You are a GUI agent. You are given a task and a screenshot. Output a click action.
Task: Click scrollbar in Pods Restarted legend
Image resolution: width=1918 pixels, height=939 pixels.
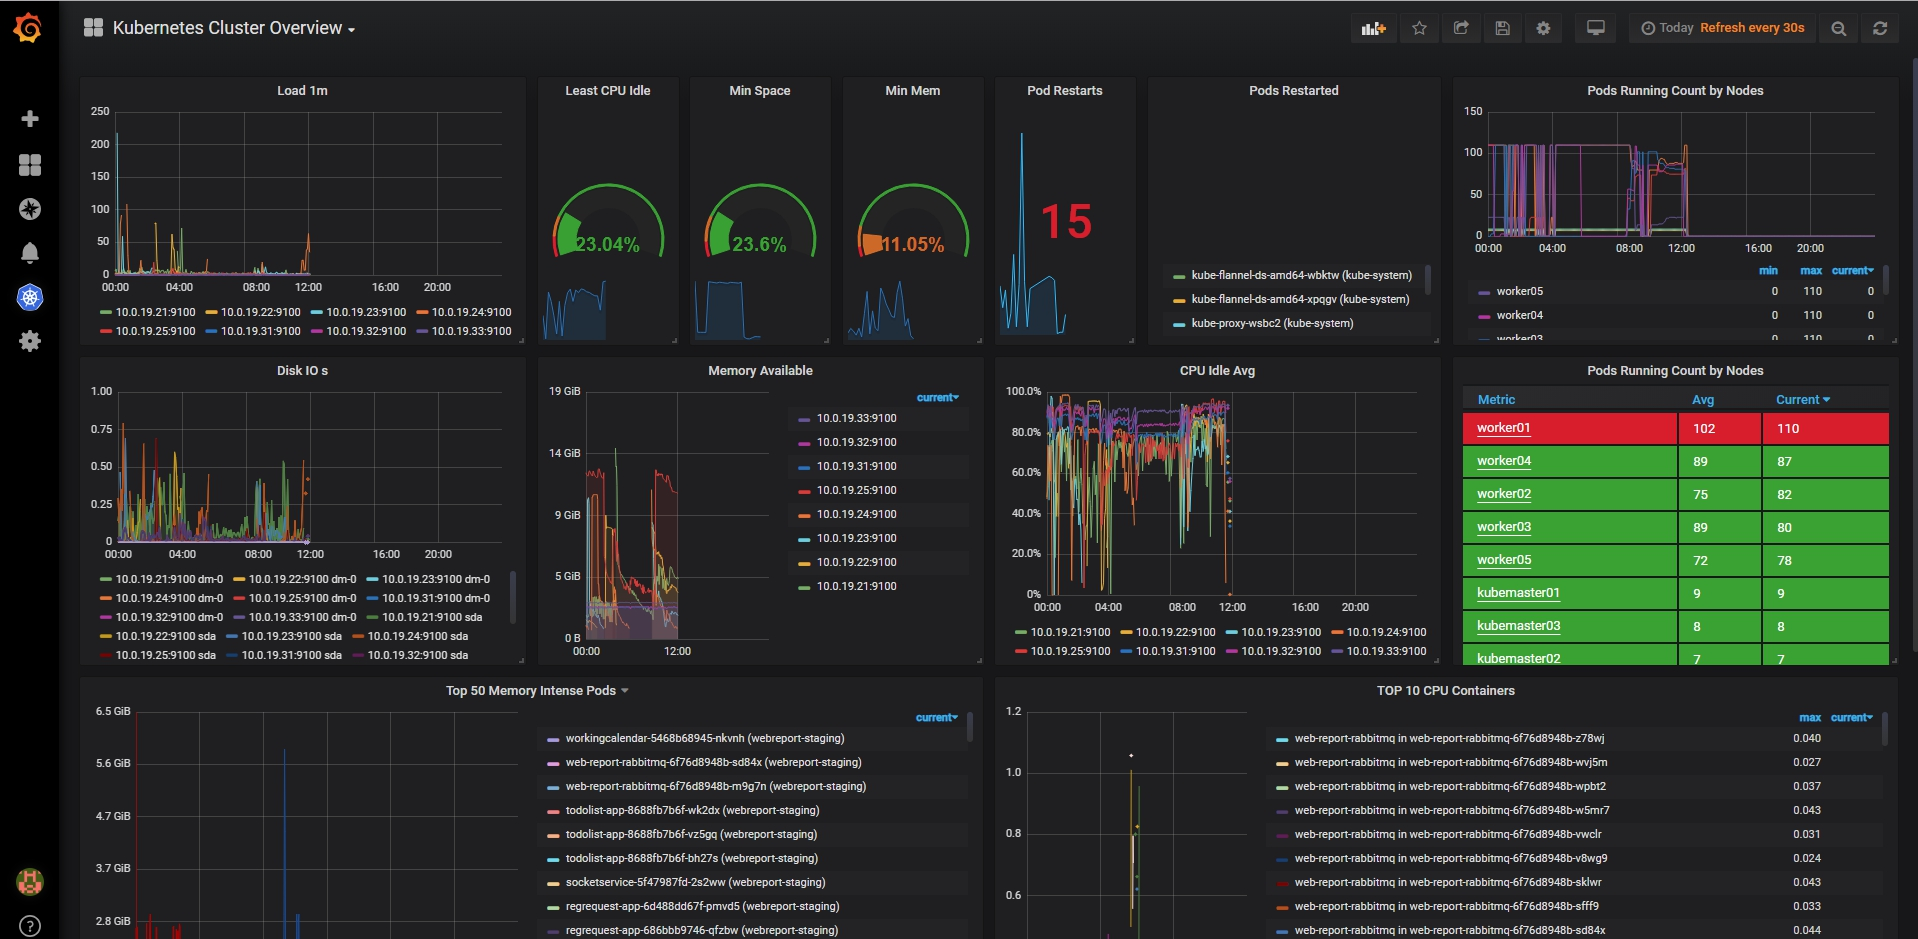(x=1427, y=280)
